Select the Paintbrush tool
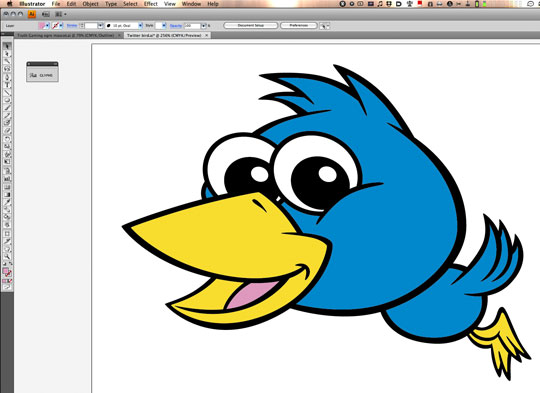Screen dimensions: 540x393 click(x=7, y=108)
